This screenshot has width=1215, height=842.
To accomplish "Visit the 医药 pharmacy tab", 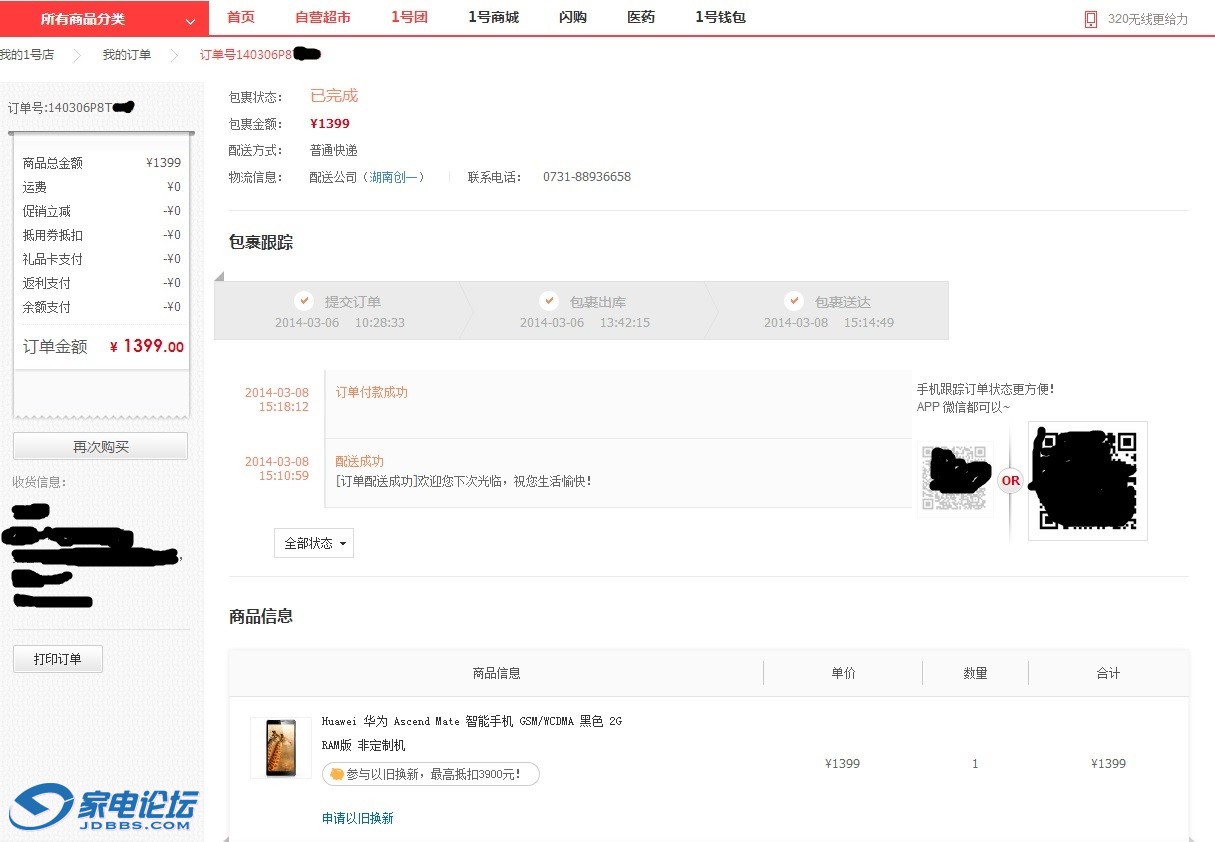I will [641, 17].
